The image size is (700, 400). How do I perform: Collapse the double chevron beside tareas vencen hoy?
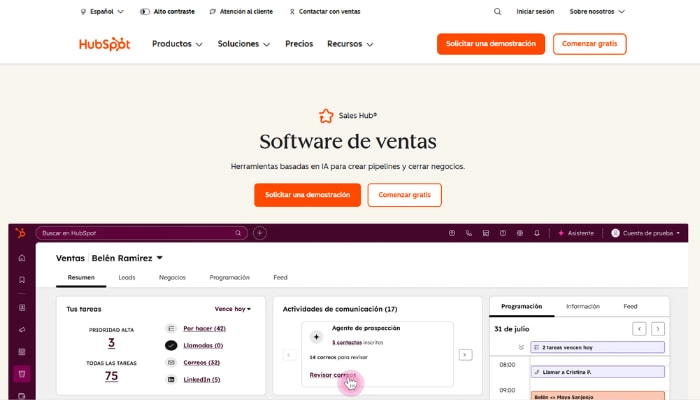[x=521, y=347]
